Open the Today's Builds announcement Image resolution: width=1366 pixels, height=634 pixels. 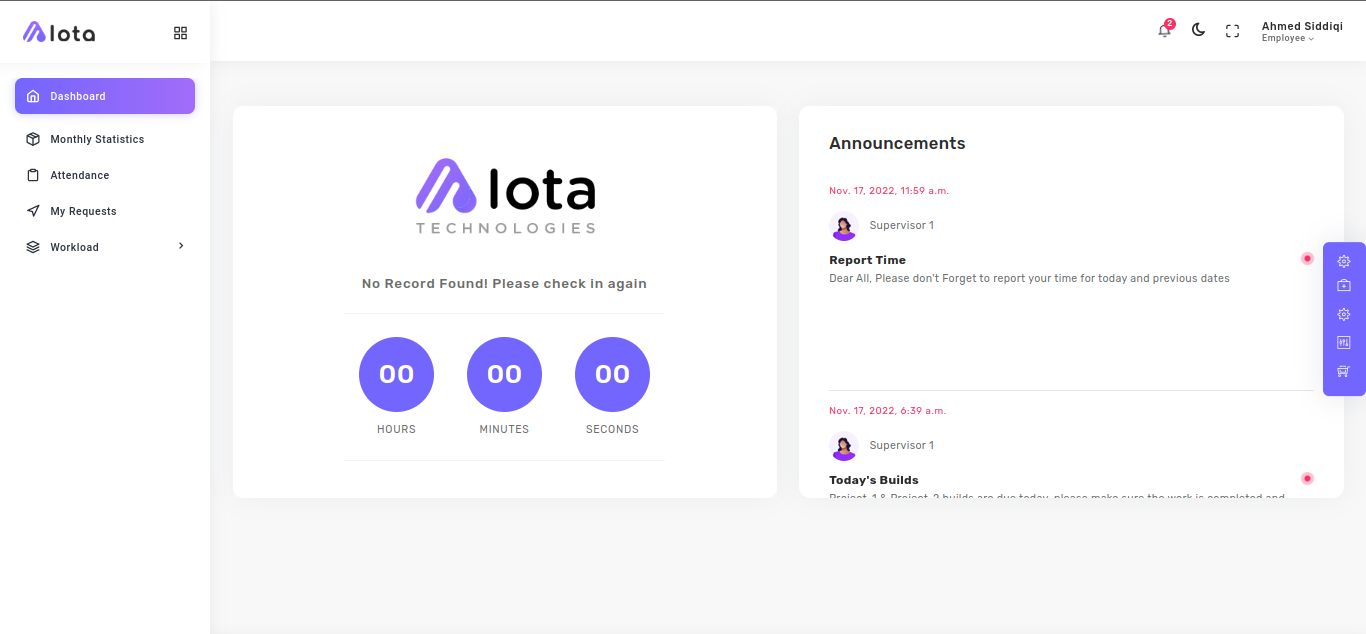coord(873,480)
